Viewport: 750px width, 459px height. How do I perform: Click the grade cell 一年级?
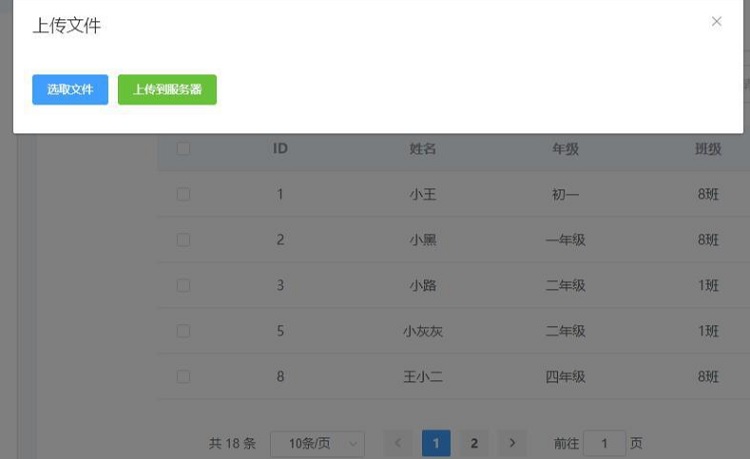(565, 240)
